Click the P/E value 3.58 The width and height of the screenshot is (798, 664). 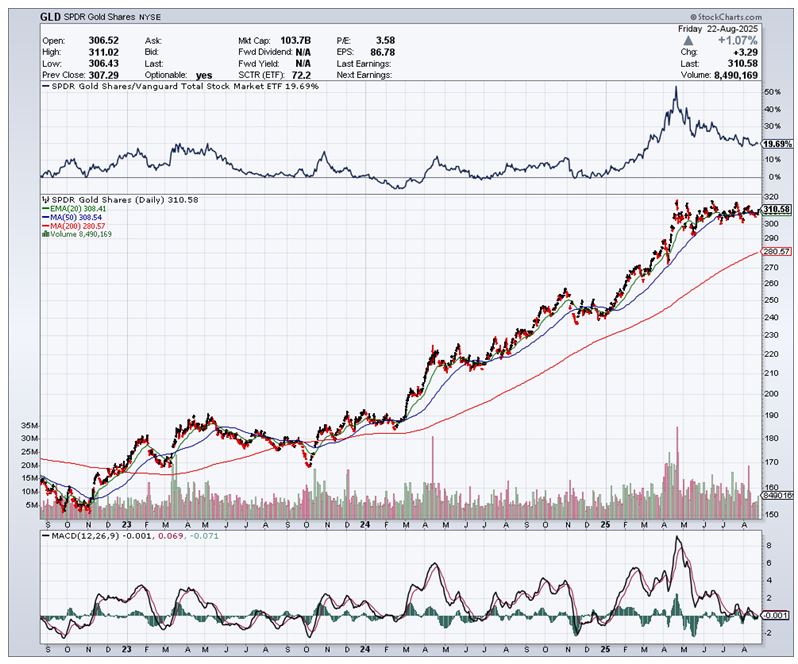coord(385,40)
